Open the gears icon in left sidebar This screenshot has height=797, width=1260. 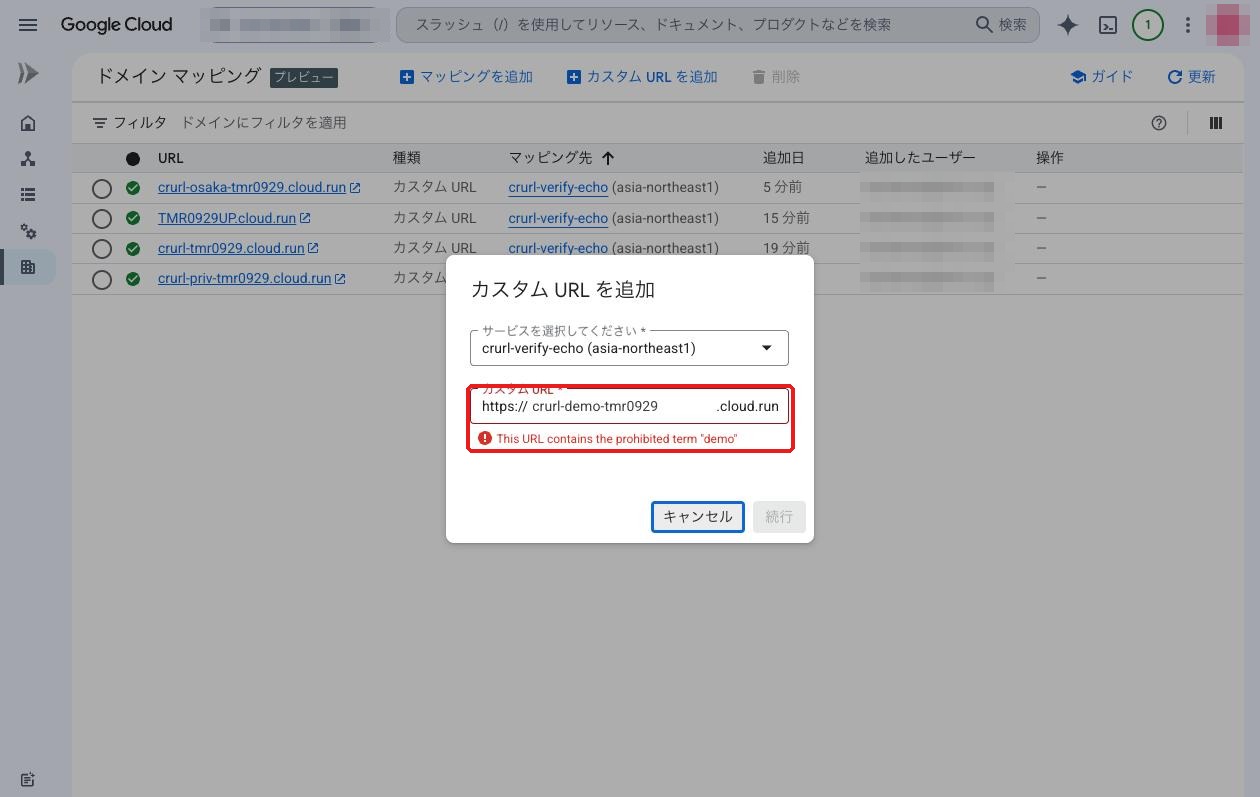(x=28, y=231)
